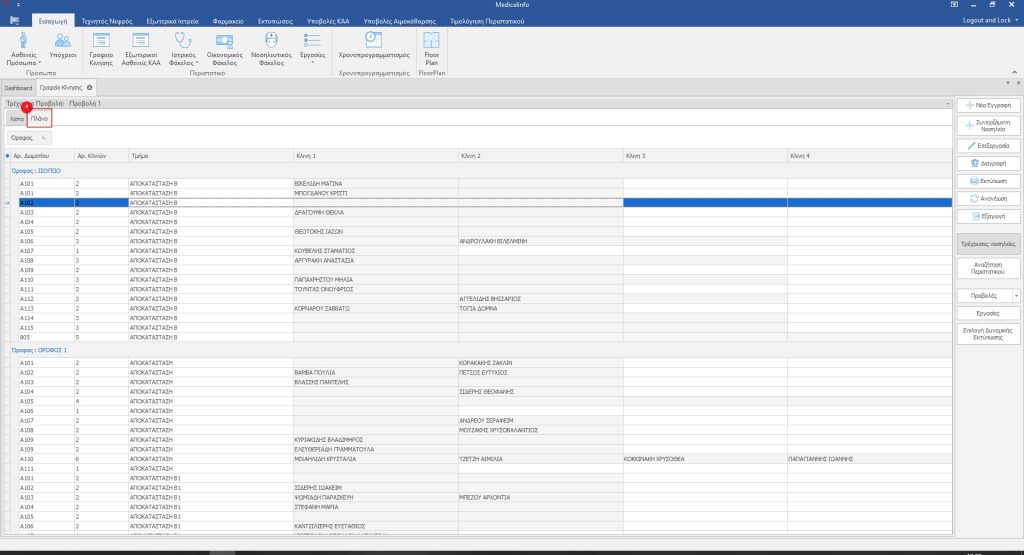
Task: Open Ασθενείς Πρόσωπα ribbon icon
Action: click(24, 41)
